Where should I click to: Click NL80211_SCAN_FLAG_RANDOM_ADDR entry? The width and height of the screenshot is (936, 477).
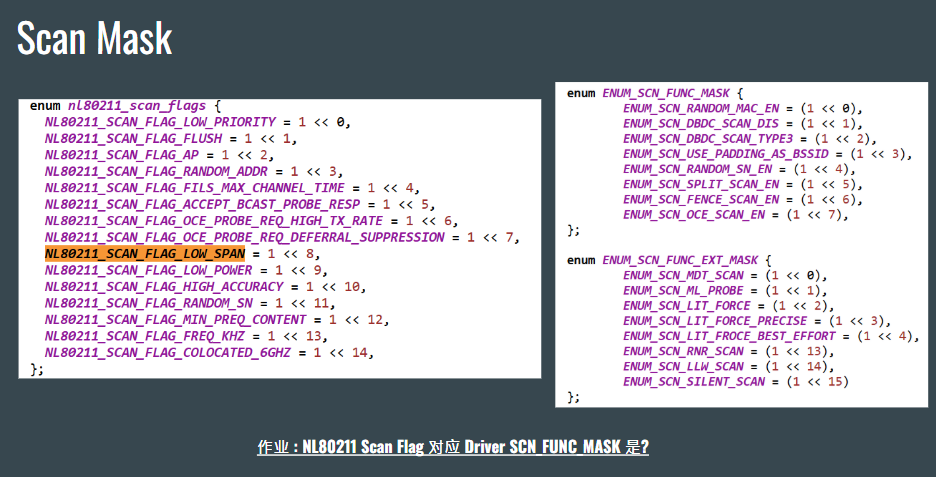pos(194,171)
